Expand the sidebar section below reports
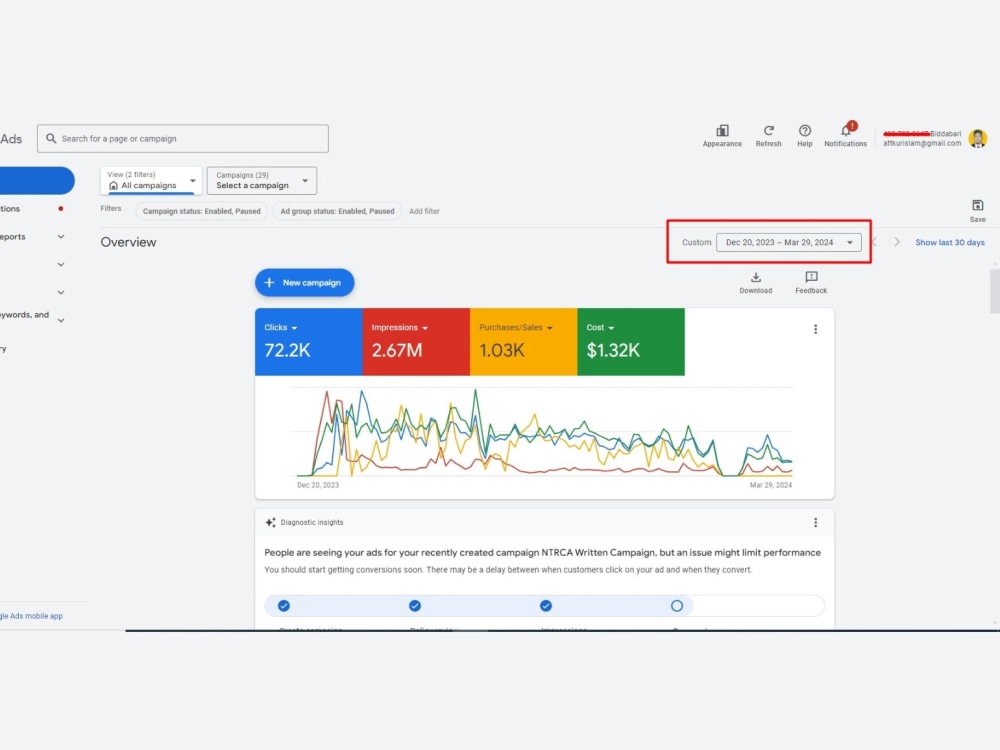 [61, 264]
